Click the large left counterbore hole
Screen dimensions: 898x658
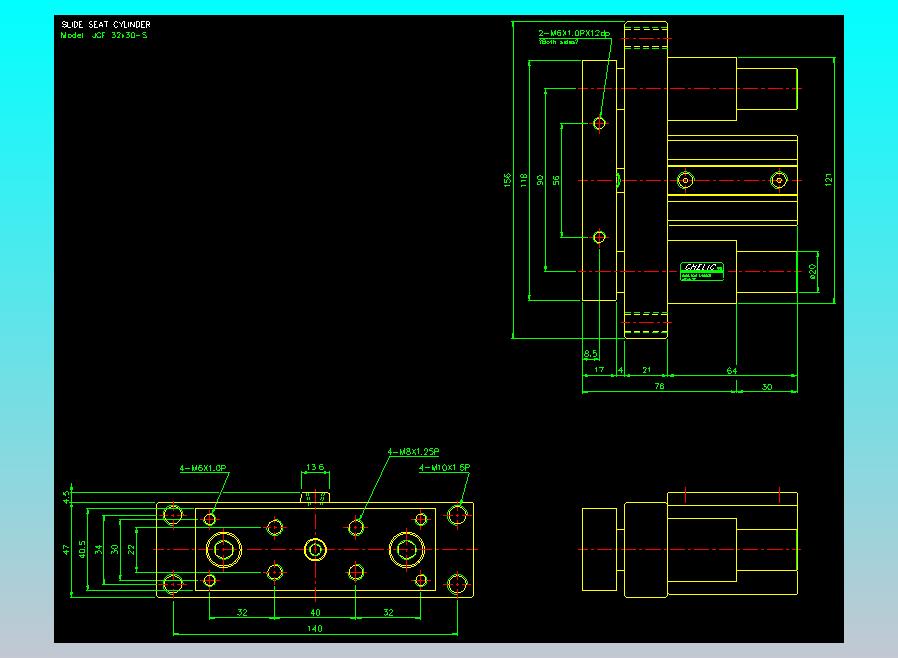222,550
